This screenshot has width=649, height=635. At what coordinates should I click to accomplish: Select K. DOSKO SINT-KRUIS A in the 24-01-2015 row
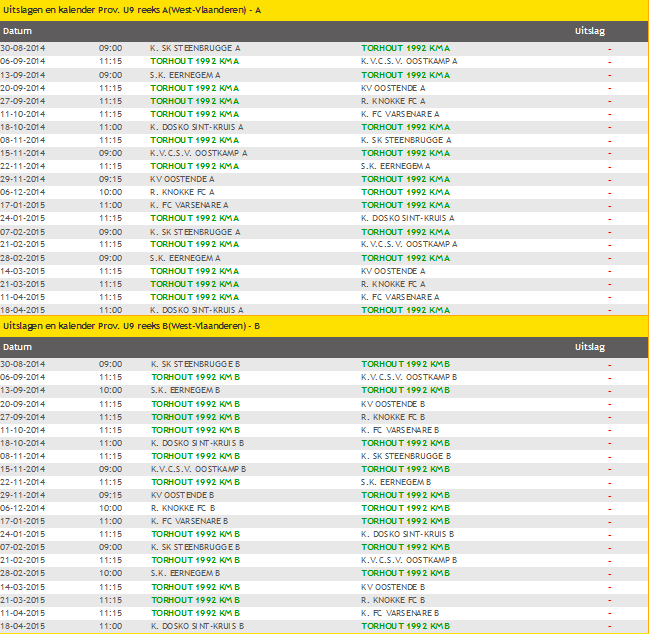point(408,218)
